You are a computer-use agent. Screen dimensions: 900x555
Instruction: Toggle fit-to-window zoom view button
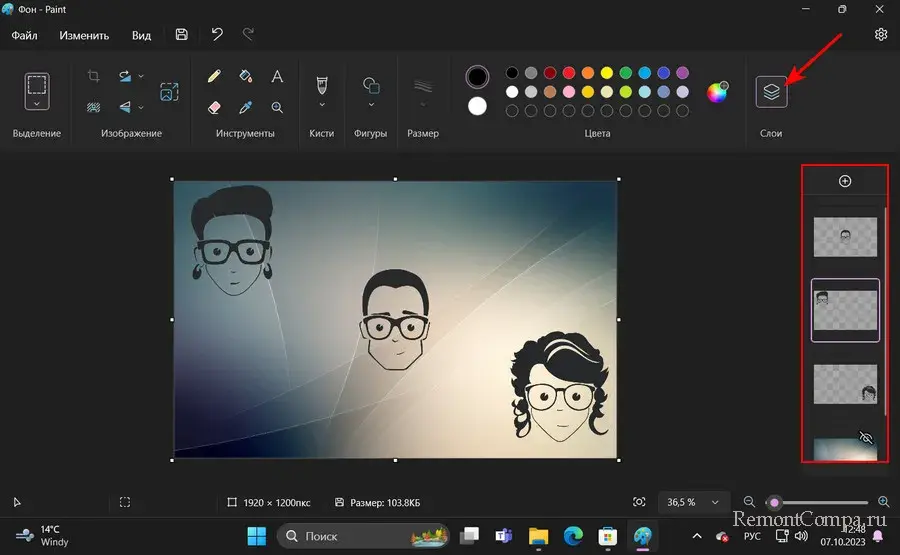click(640, 502)
